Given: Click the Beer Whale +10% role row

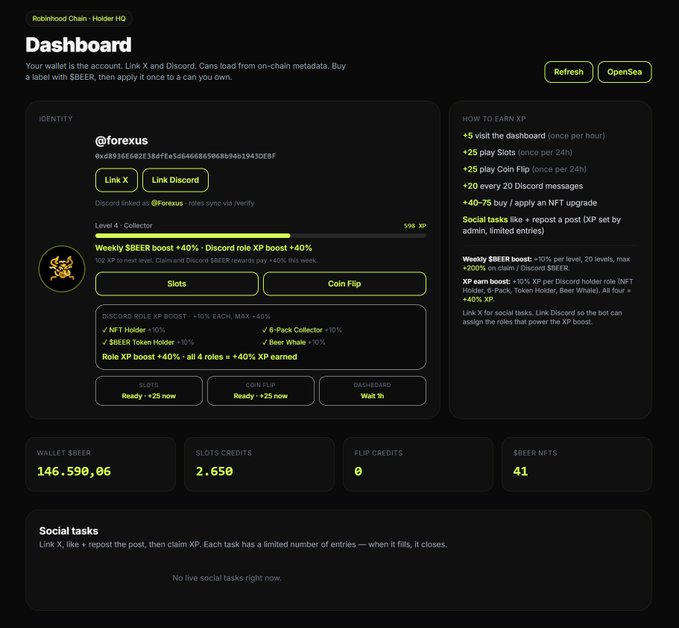Looking at the screenshot, I should point(293,342).
